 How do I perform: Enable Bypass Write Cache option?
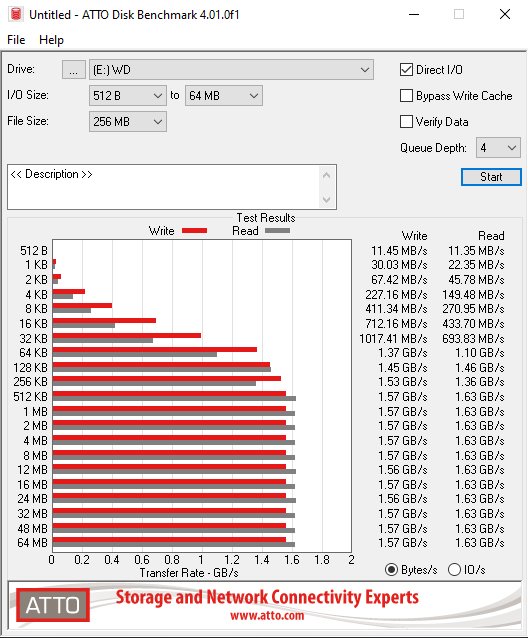(406, 96)
